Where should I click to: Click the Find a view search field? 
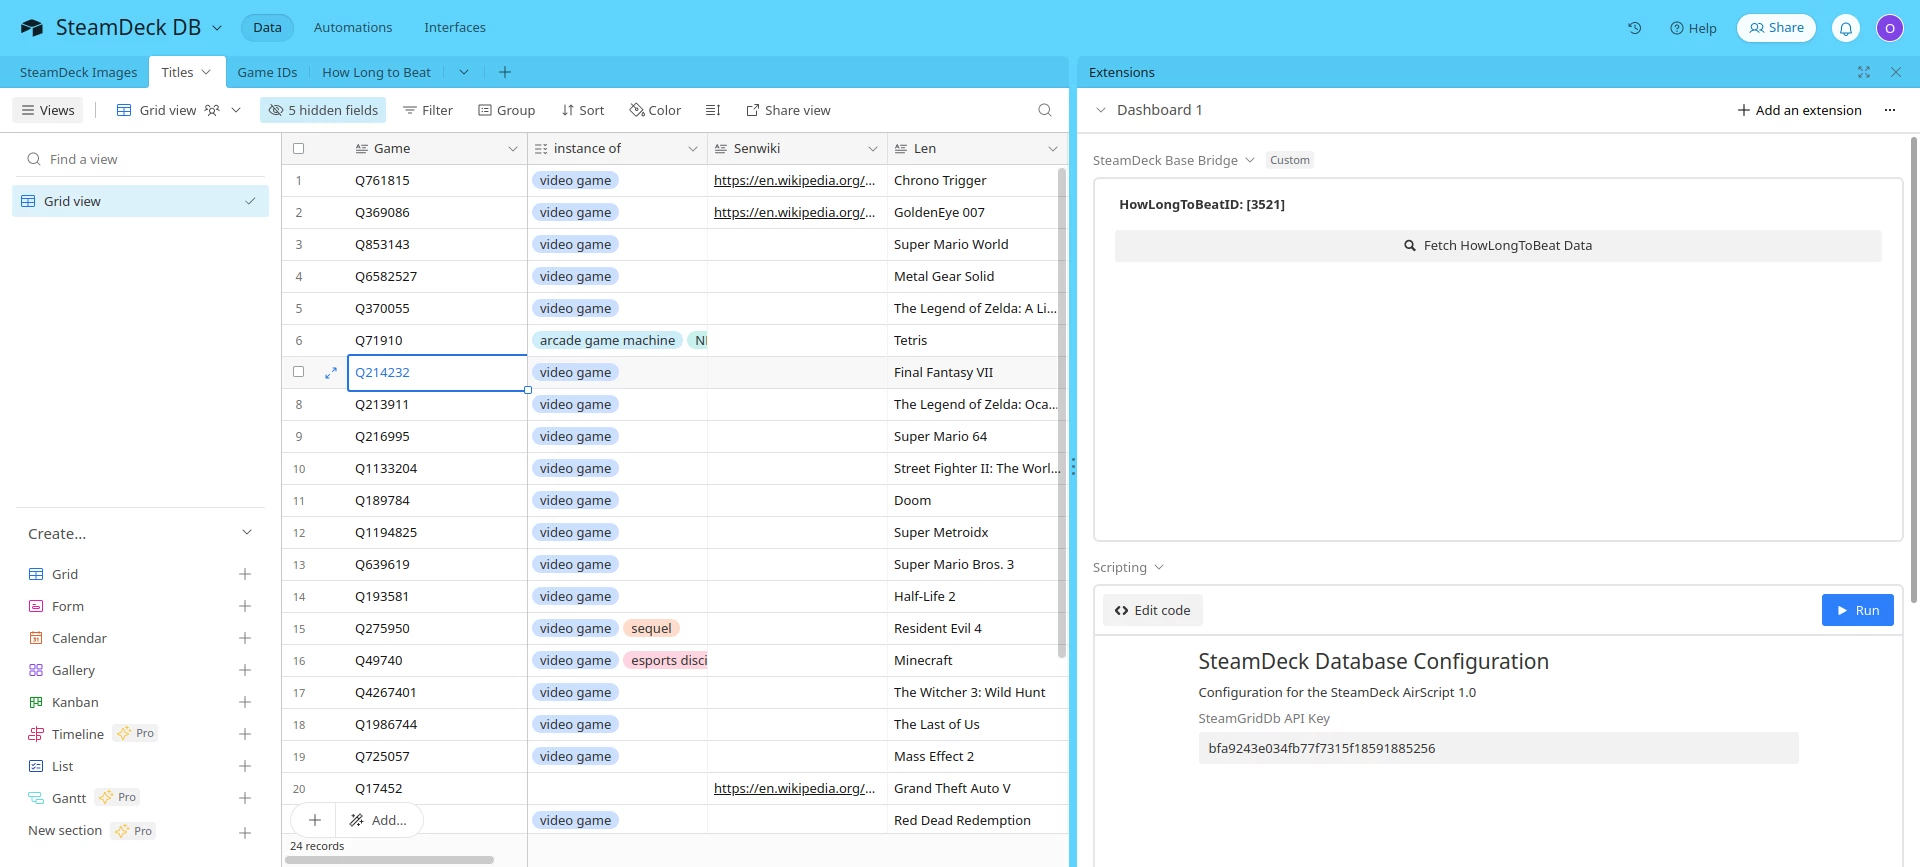pyautogui.click(x=141, y=159)
